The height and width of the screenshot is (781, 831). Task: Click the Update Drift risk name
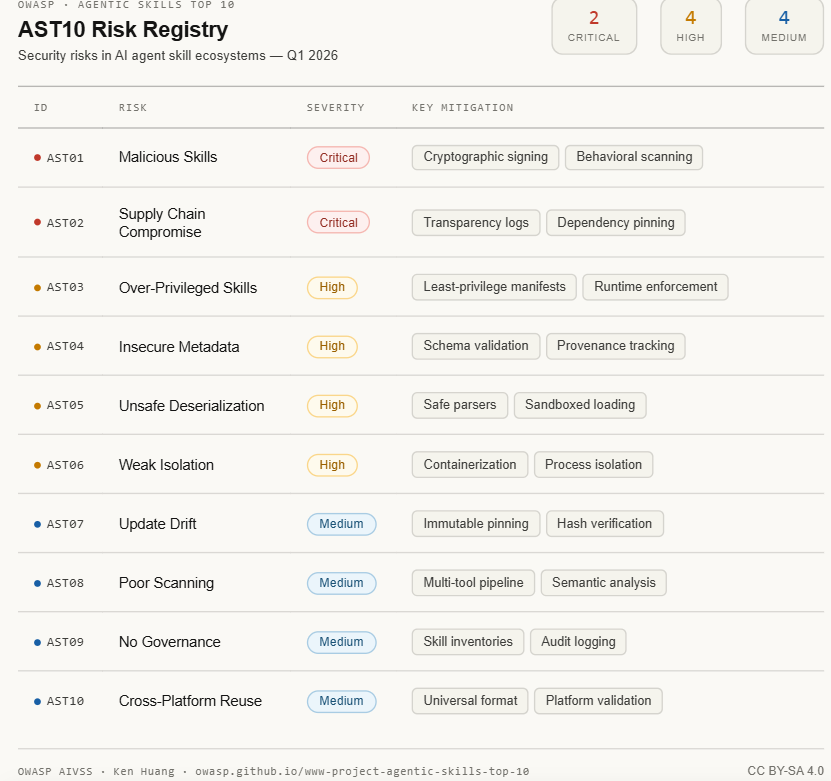click(x=157, y=524)
